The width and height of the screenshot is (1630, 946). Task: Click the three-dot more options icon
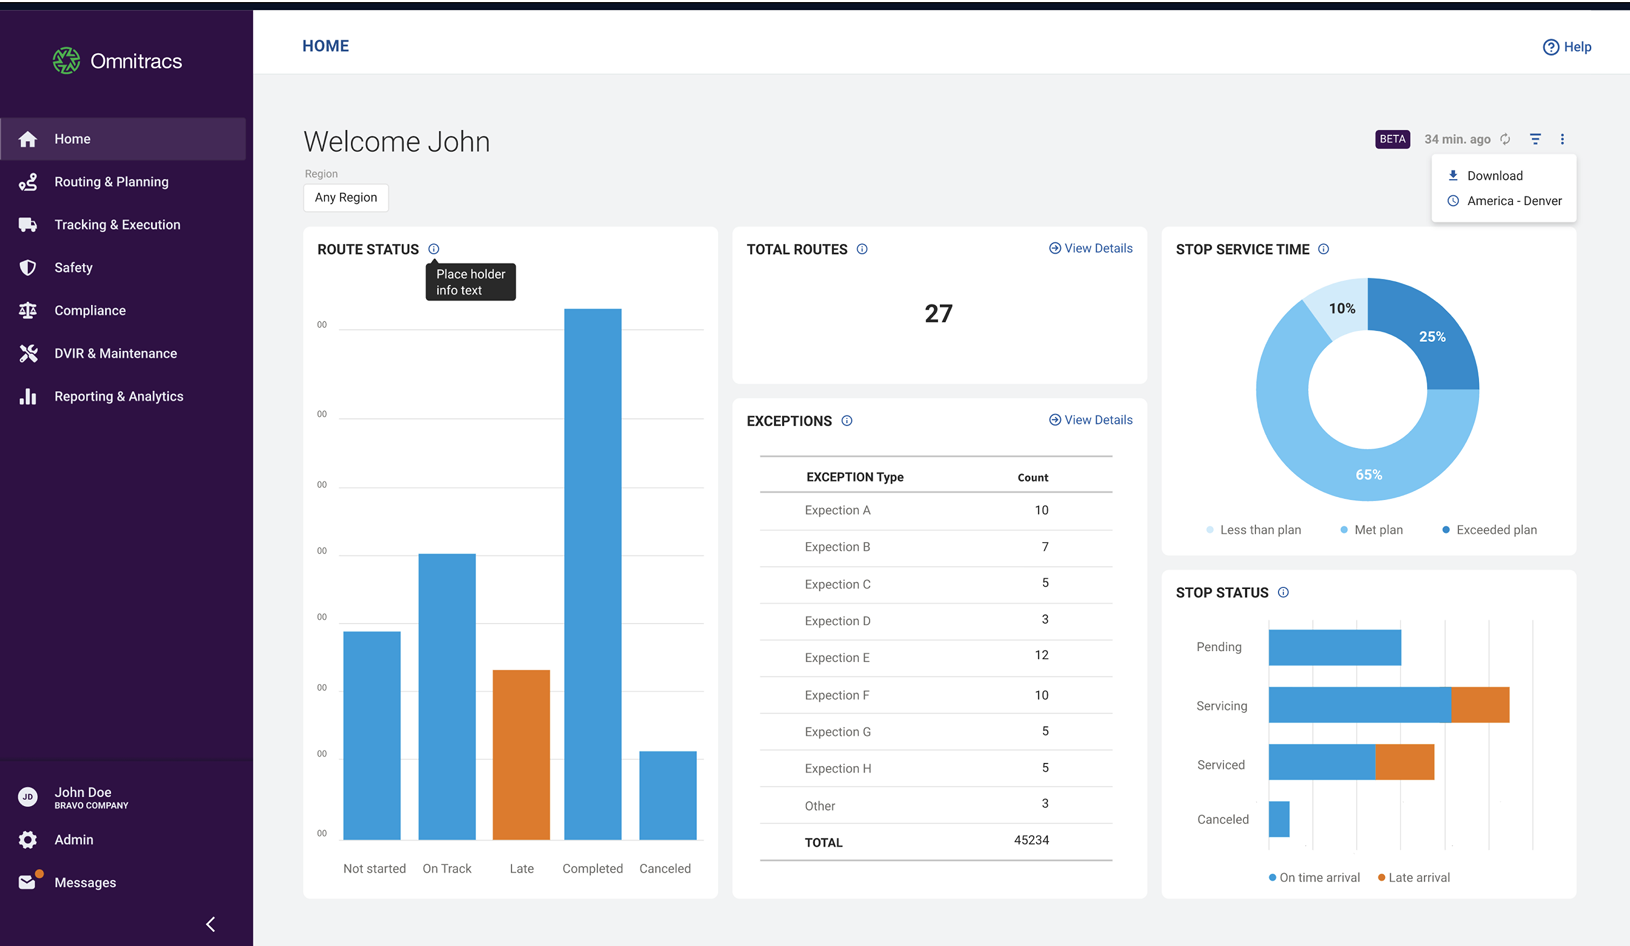click(x=1562, y=139)
